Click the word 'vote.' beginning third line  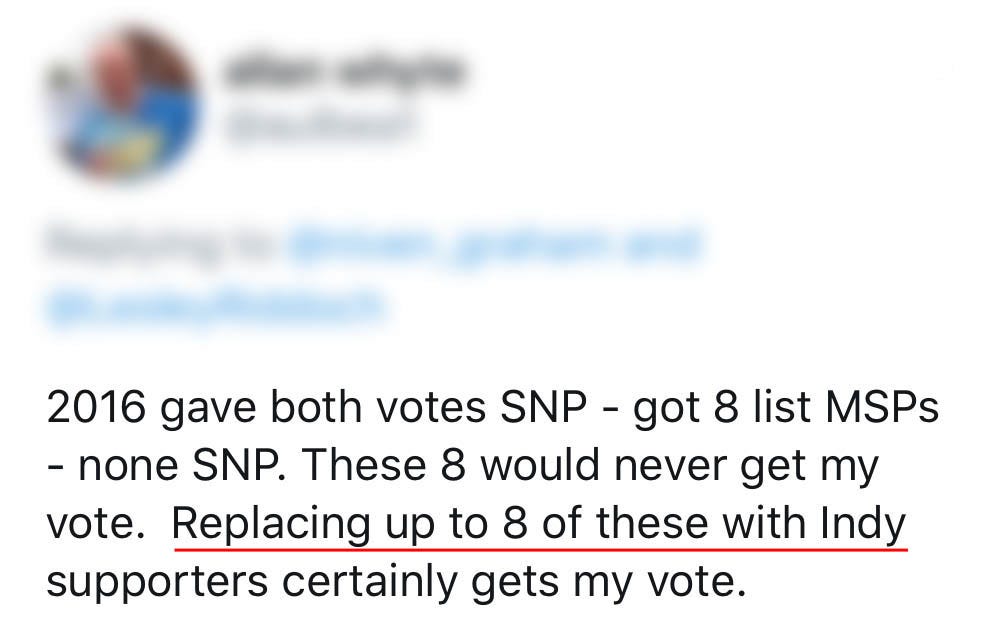[x=96, y=523]
